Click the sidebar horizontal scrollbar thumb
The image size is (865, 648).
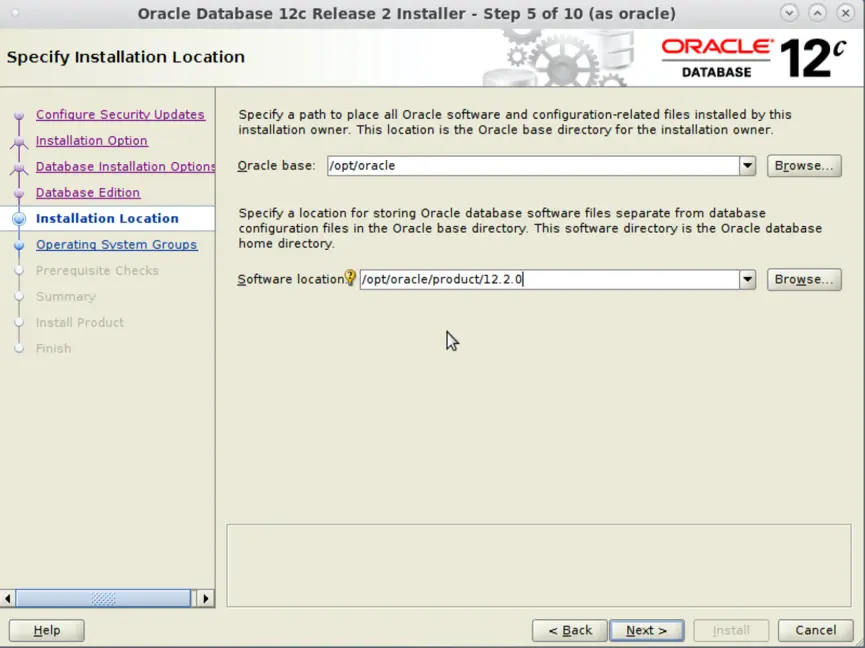(x=103, y=598)
